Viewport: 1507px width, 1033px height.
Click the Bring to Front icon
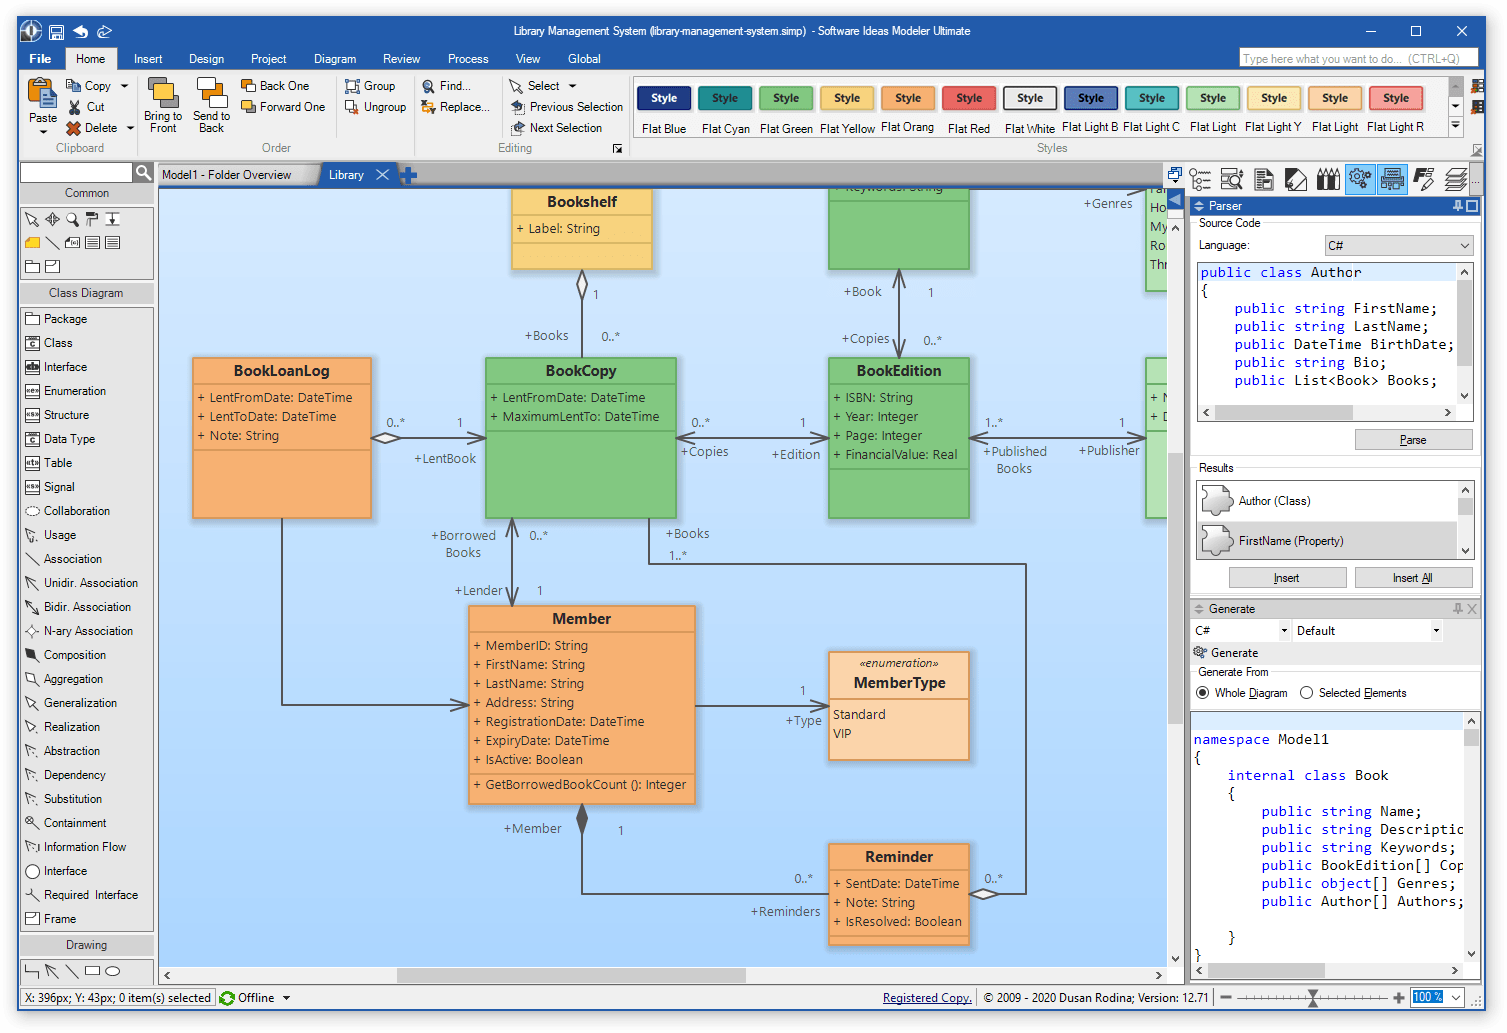(x=162, y=93)
